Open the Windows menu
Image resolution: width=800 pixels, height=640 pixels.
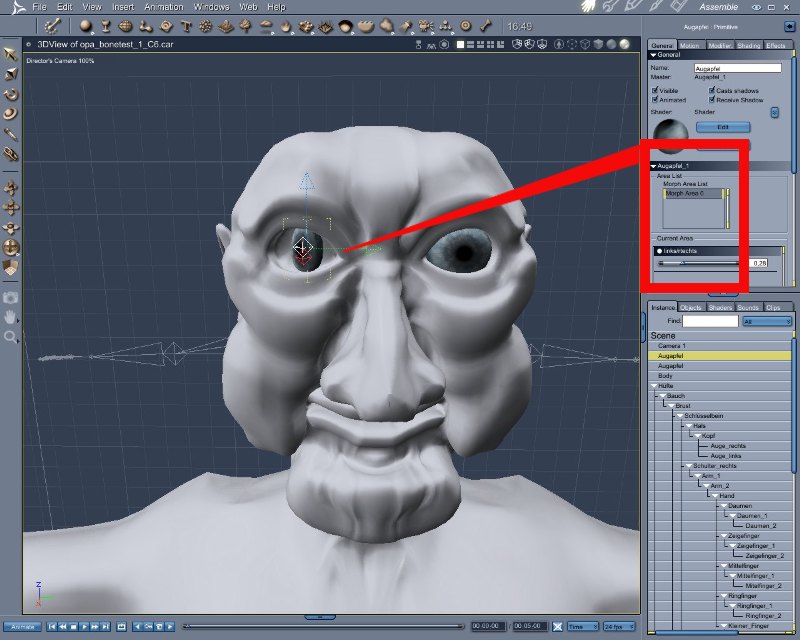pos(211,7)
